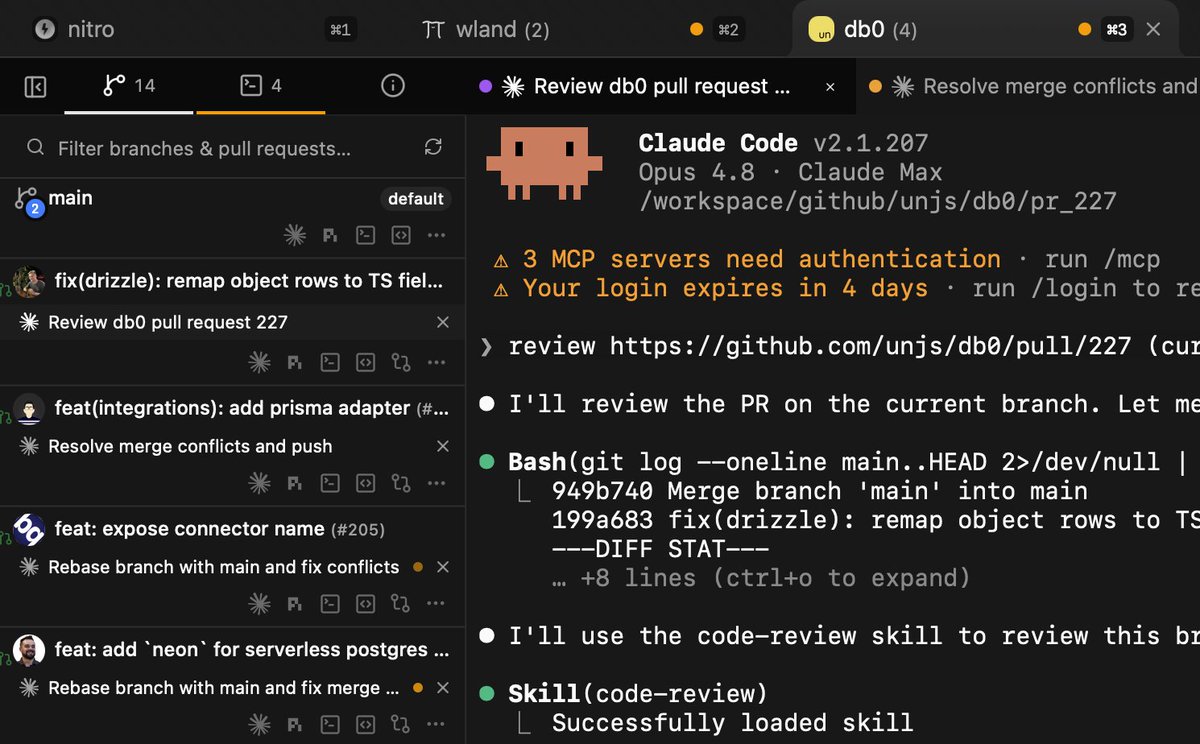
Task: Open more options for prisma adapter branch
Action: coord(436,484)
